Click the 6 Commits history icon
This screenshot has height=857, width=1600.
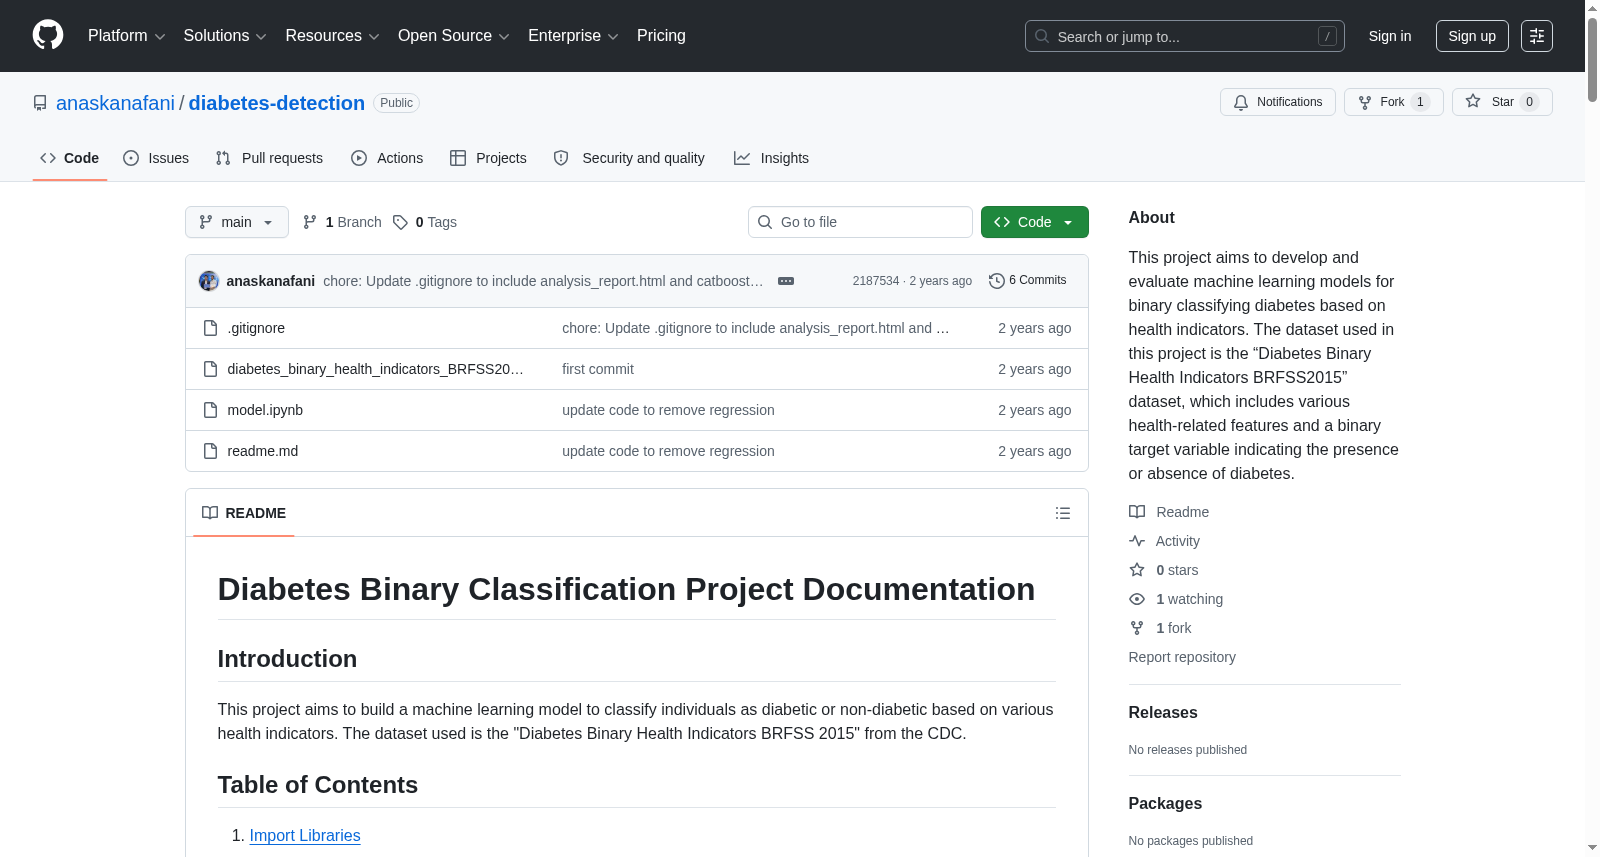click(996, 281)
